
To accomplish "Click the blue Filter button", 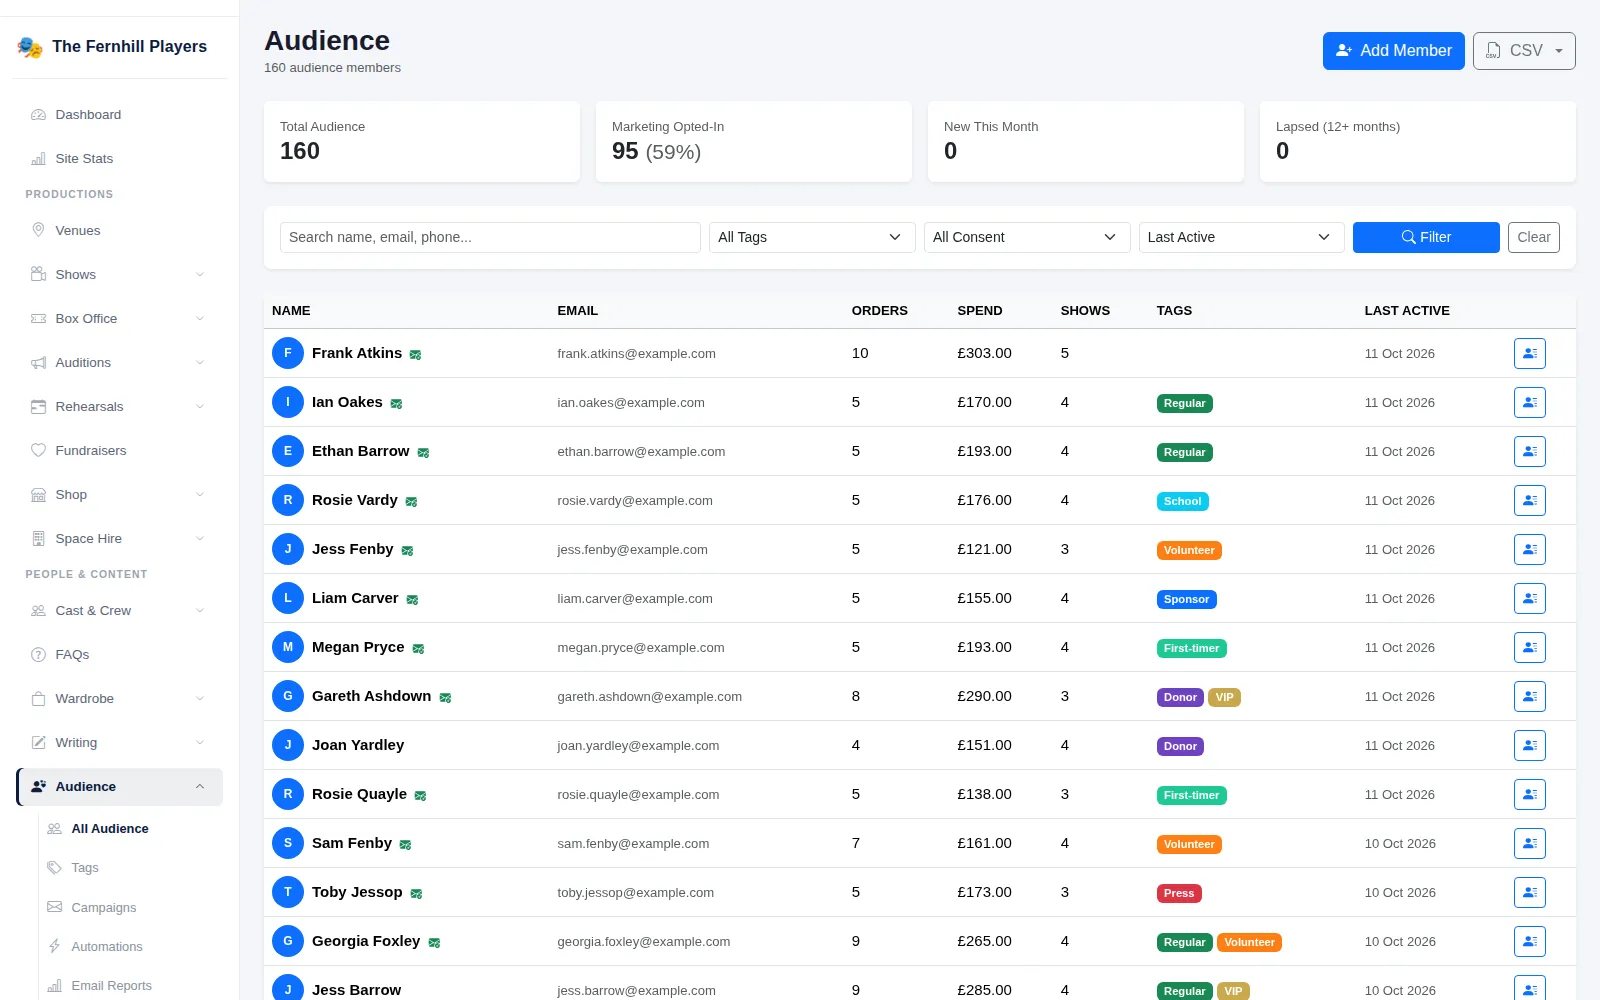I will coord(1426,237).
